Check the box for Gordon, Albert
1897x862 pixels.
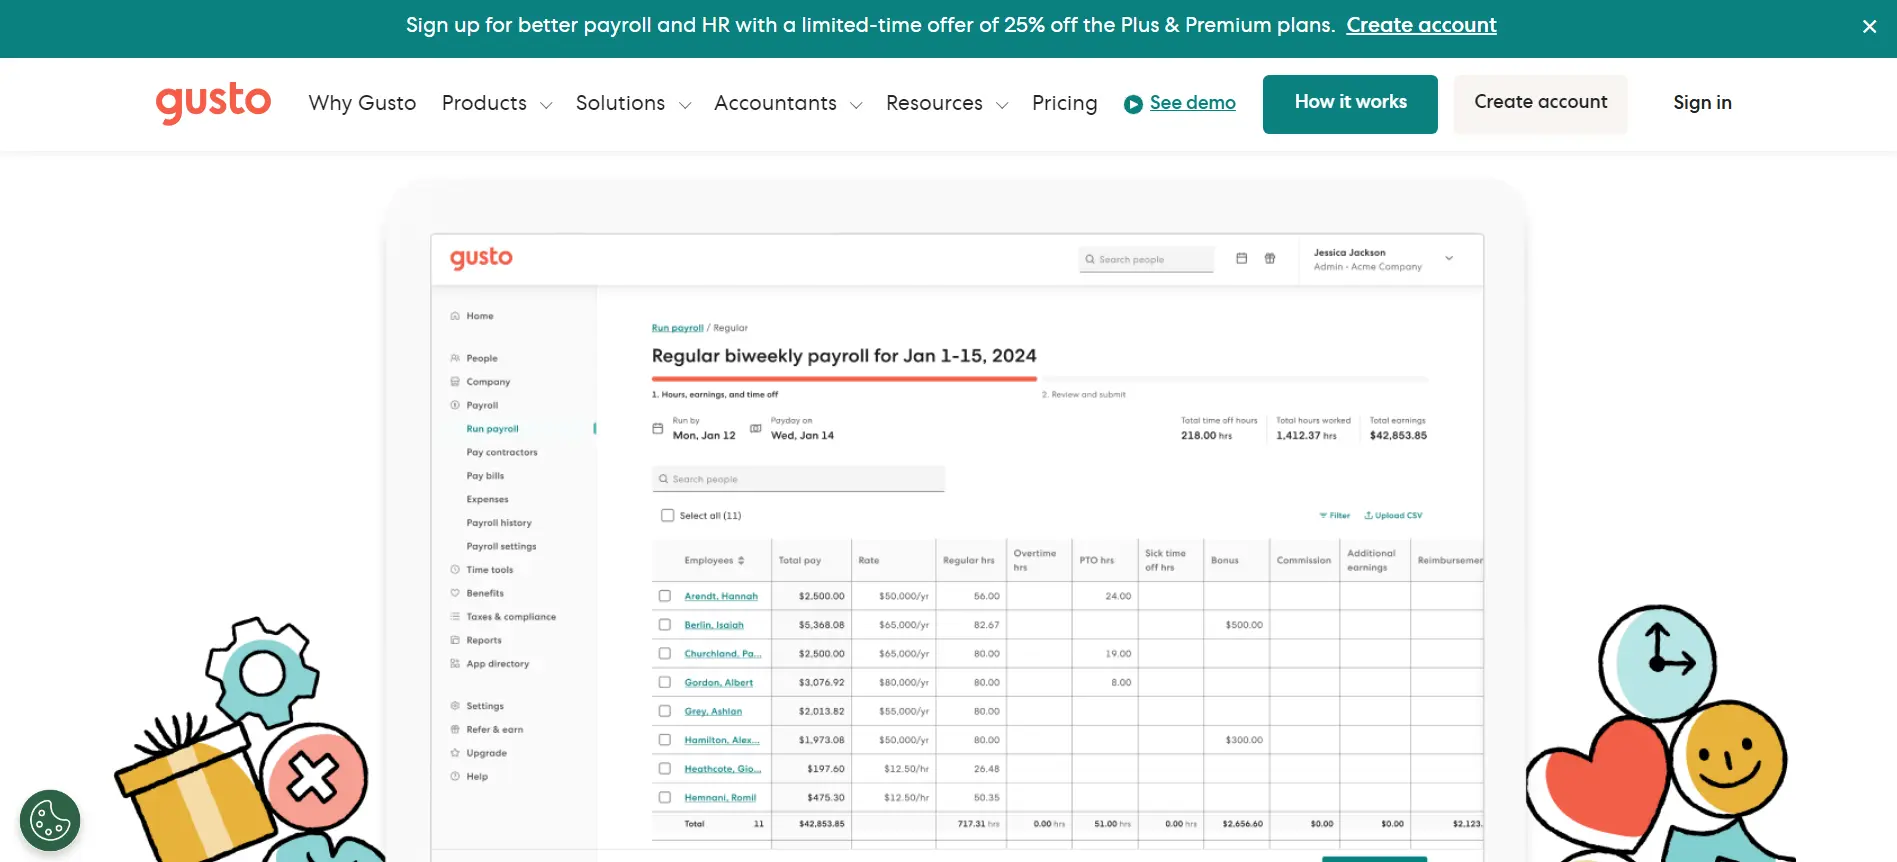(665, 683)
